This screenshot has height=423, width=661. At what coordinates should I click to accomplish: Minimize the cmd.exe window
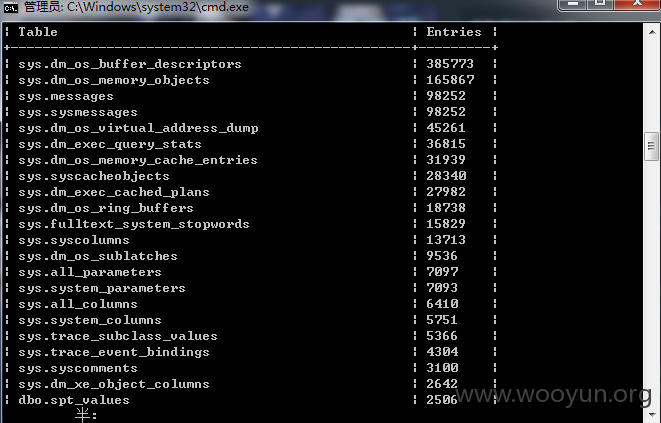pos(572,4)
